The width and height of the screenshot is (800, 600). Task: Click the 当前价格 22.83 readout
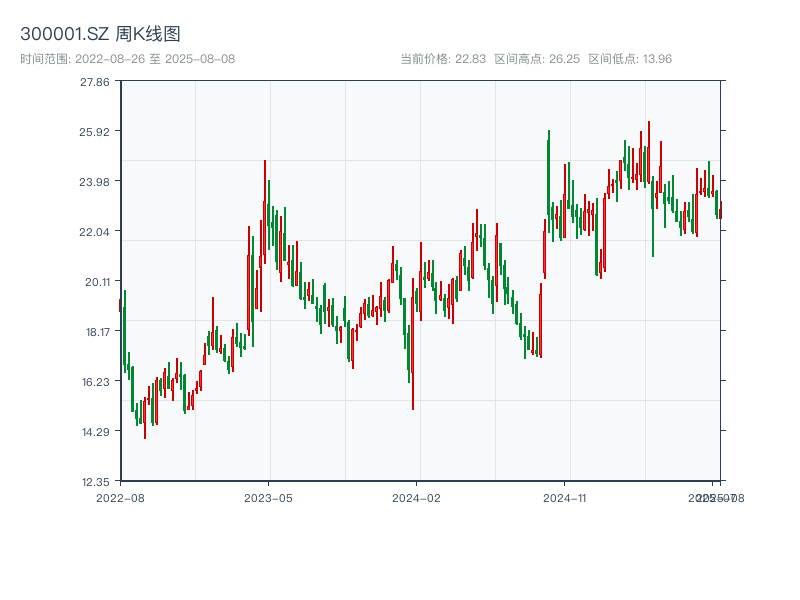(443, 59)
